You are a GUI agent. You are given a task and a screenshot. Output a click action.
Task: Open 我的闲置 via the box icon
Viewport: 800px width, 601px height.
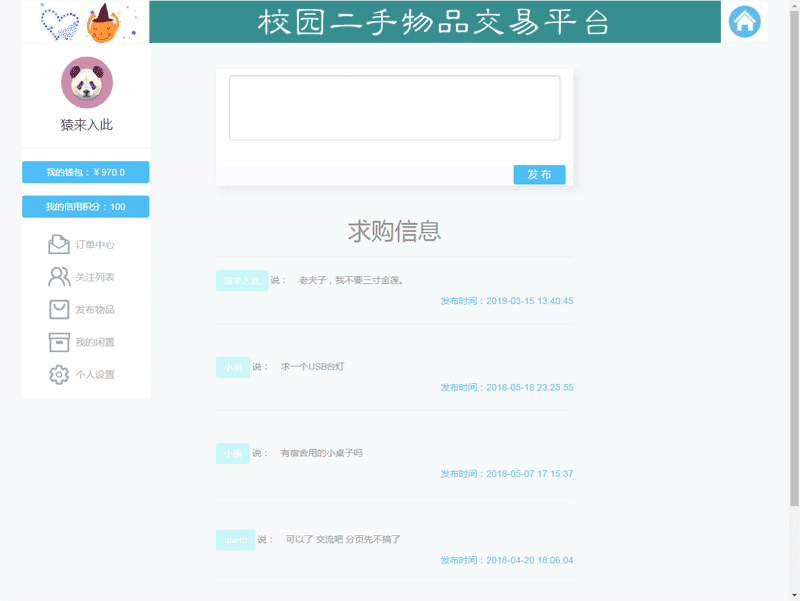[x=59, y=343]
